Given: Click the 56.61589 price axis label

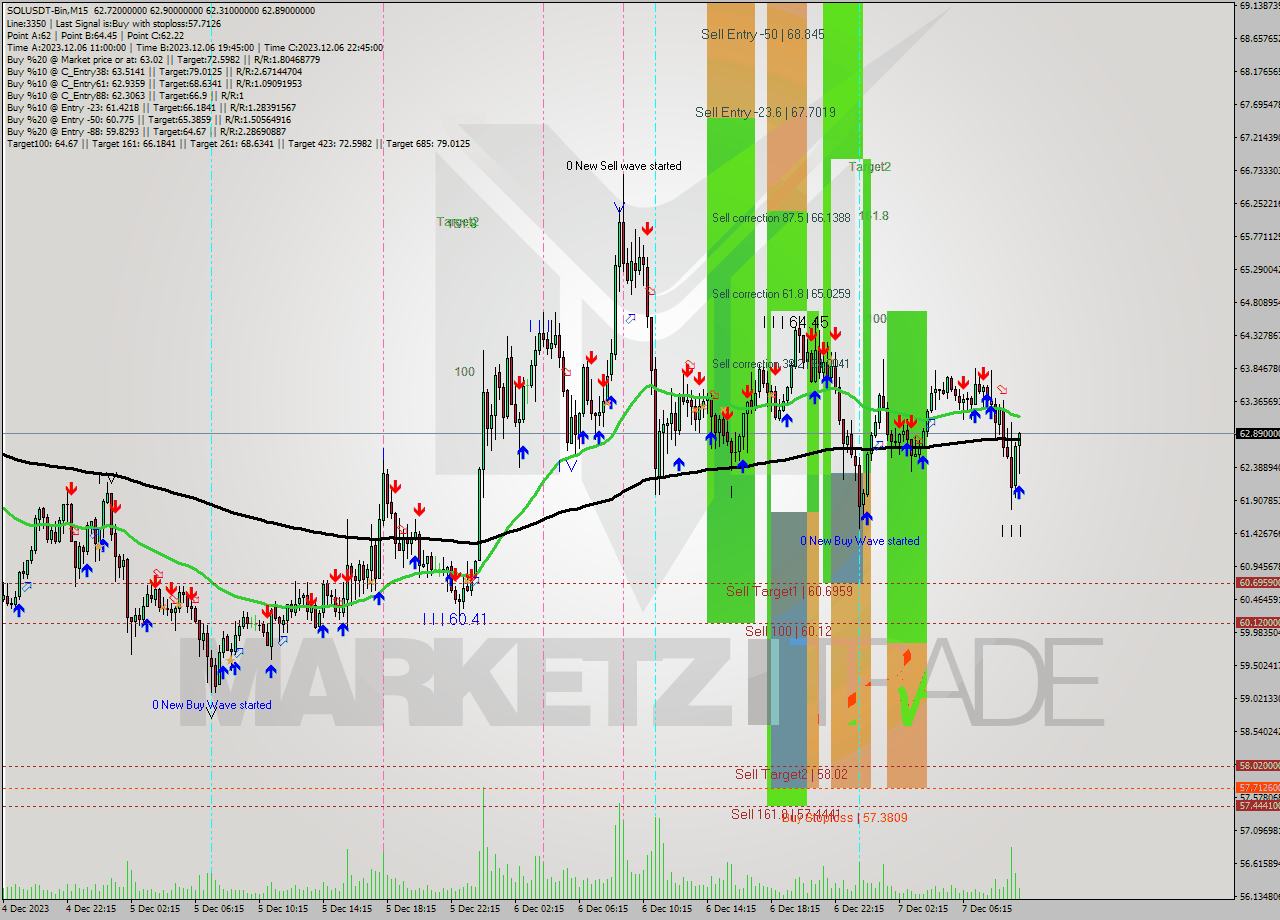Looking at the screenshot, I should click(x=1259, y=863).
